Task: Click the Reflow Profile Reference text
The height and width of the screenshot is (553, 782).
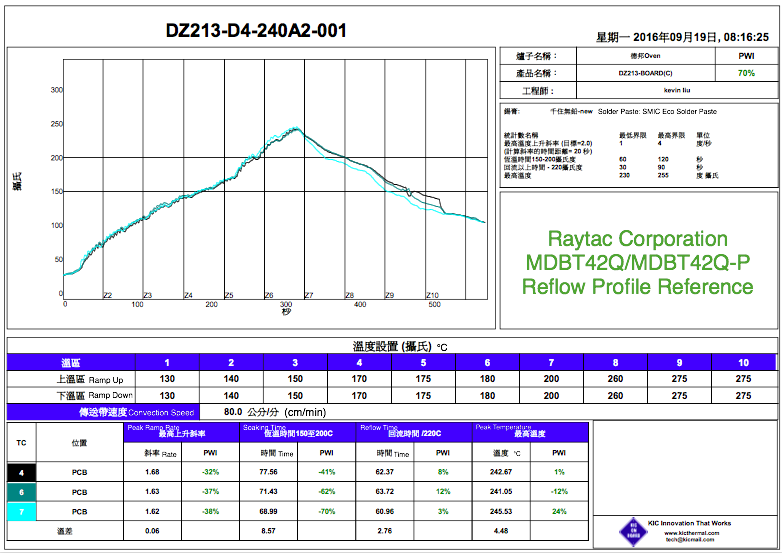Action: point(637,286)
